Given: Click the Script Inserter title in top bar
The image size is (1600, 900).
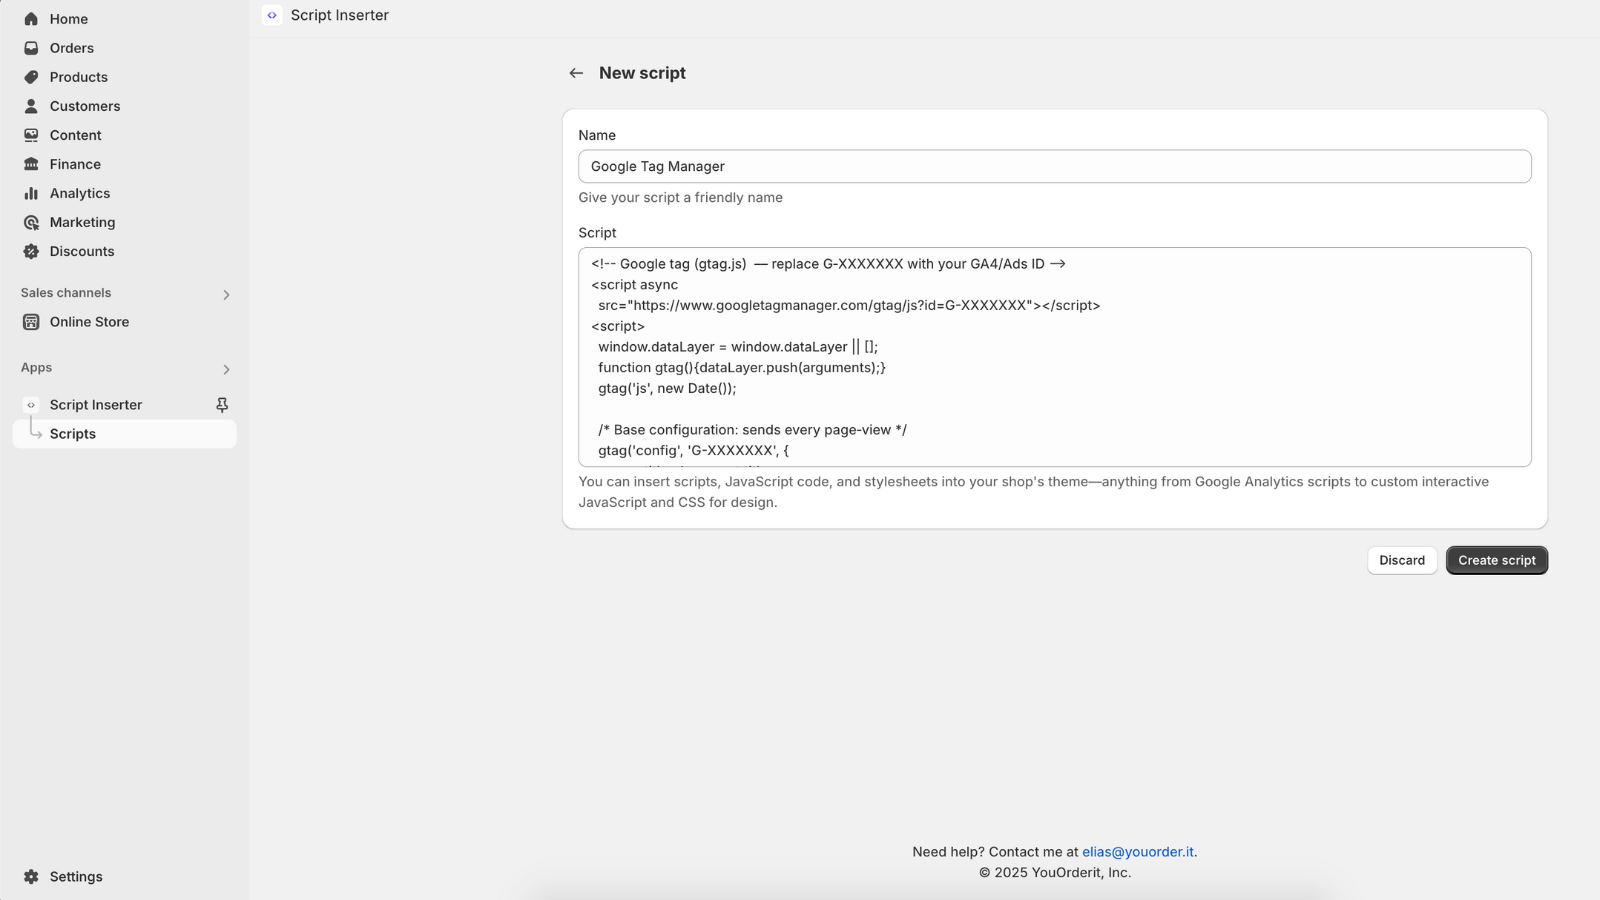Looking at the screenshot, I should (x=340, y=15).
